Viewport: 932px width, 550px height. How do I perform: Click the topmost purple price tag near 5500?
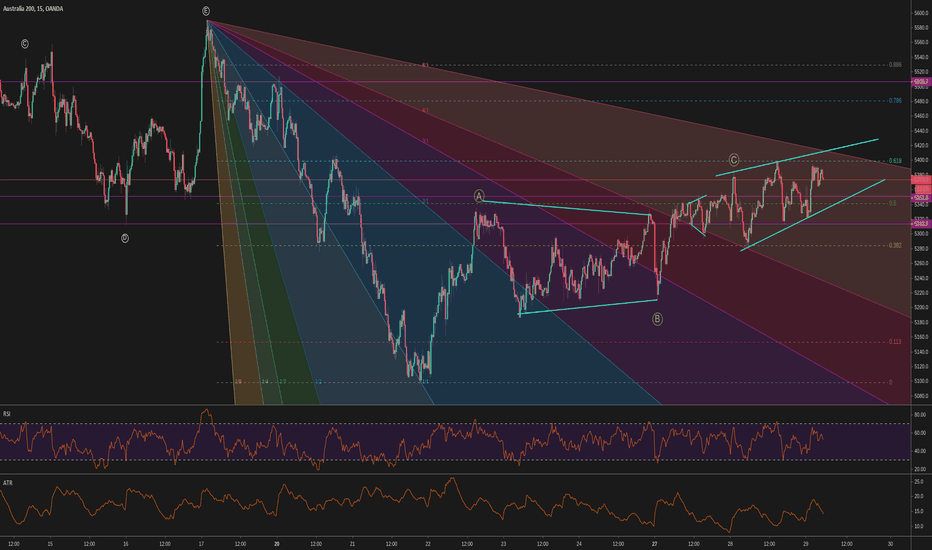921,81
